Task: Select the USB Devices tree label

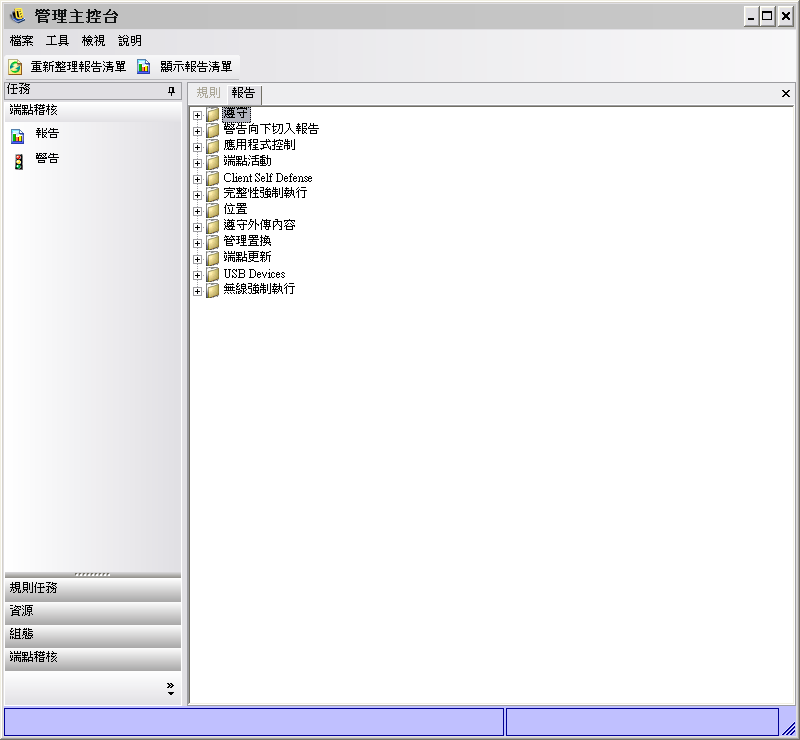Action: pos(254,274)
